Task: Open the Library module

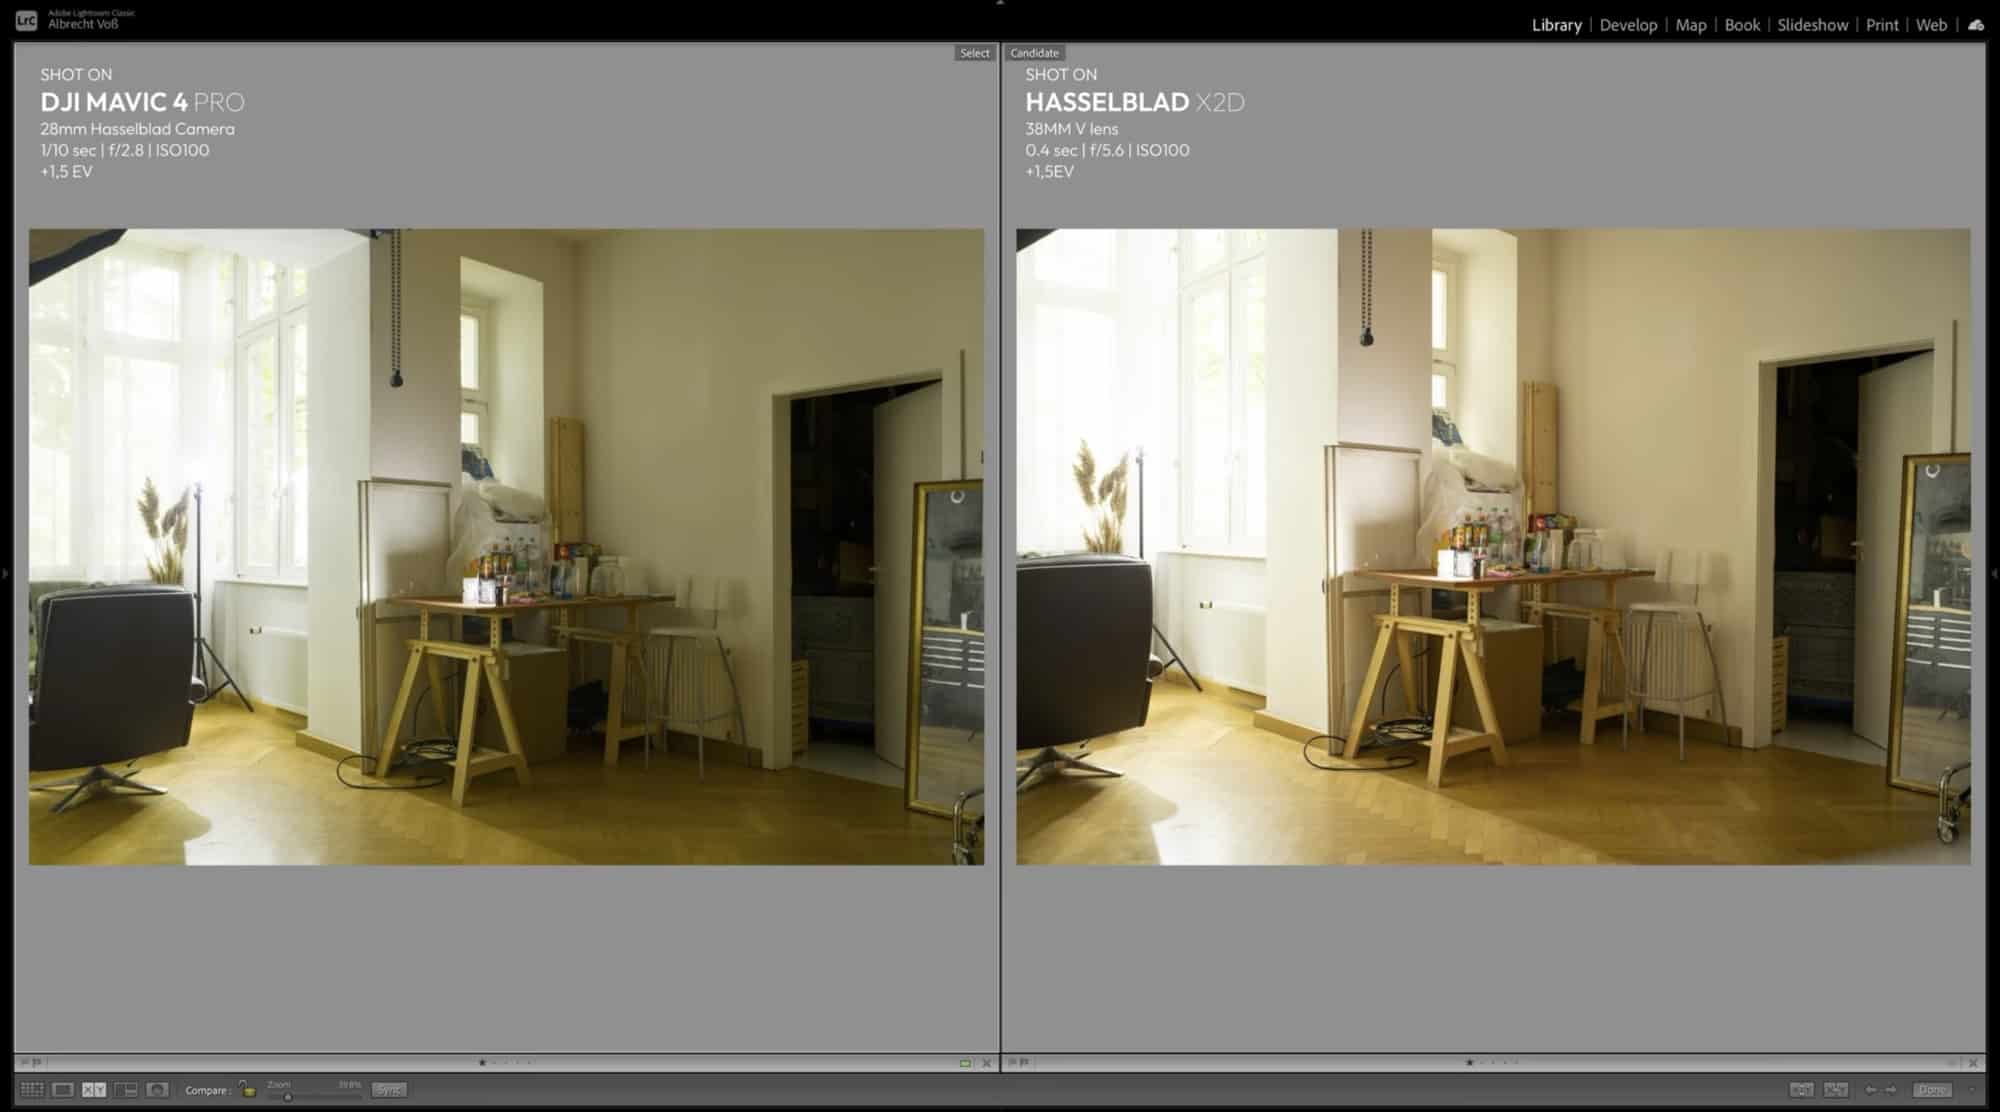Action: [x=1556, y=25]
